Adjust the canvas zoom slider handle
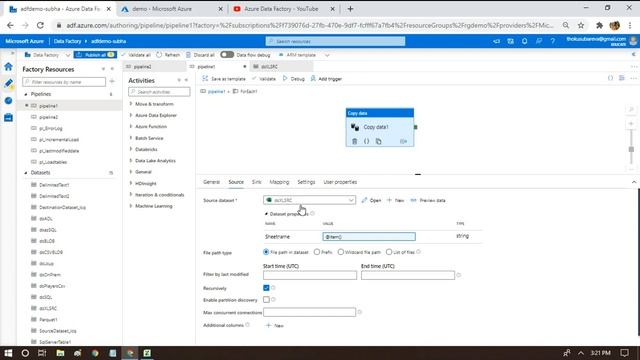 click(631, 149)
